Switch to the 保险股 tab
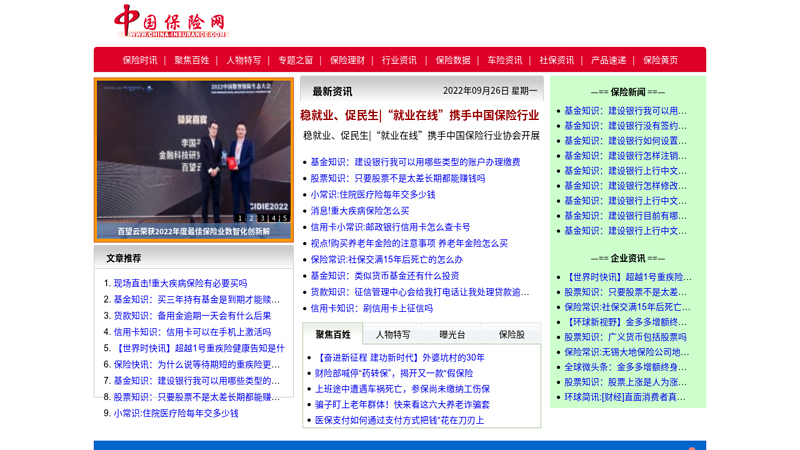The width and height of the screenshot is (800, 450). coord(511,335)
